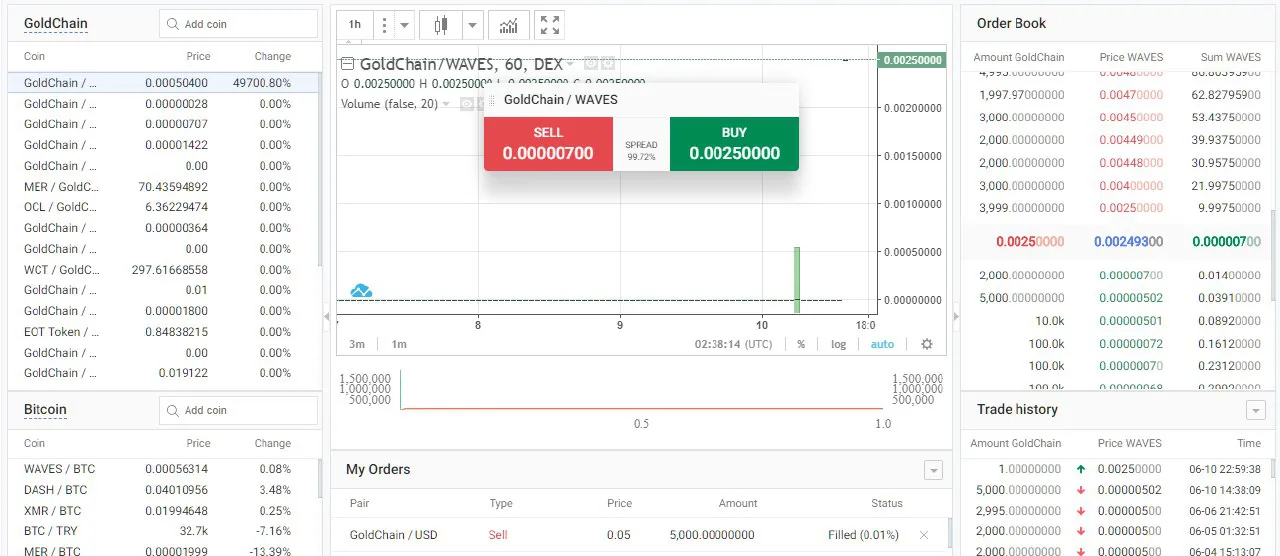Collapse the right panel arrow
The image size is (1280, 556).
pyautogui.click(x=956, y=316)
